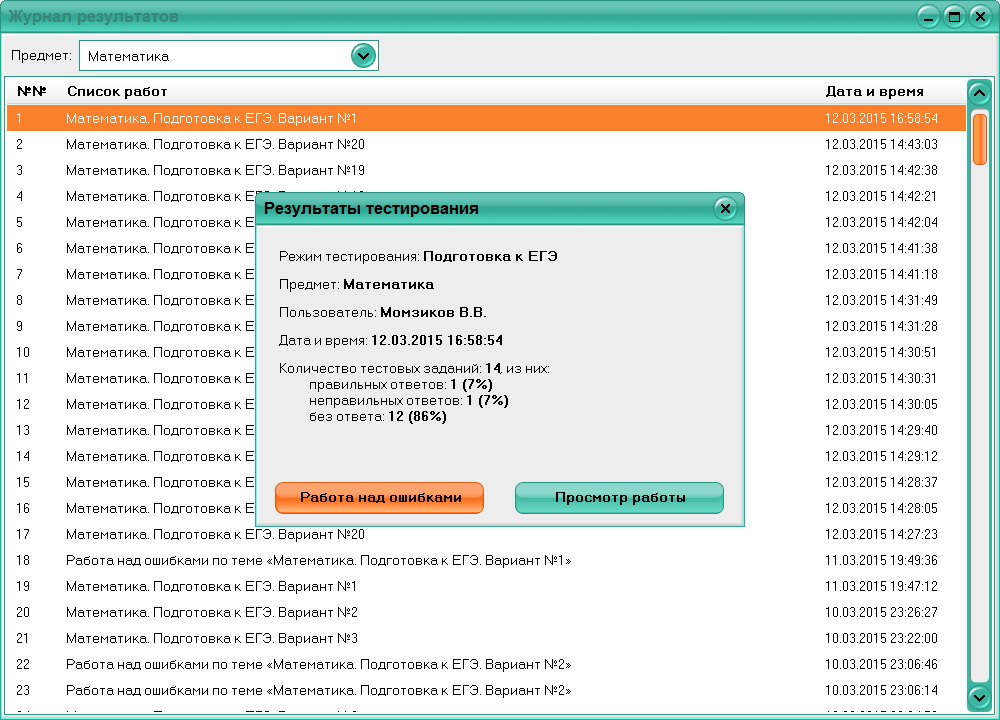Screen dimensions: 1000x720
Task: Click the Математика subject combo box field
Action: (215, 56)
